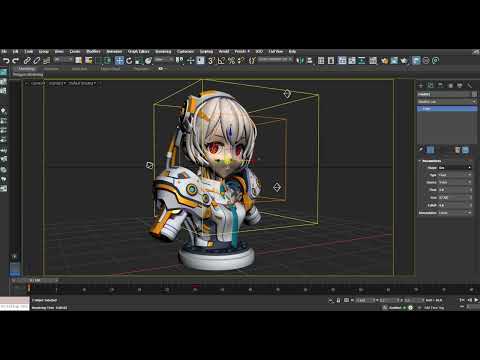Open the Edit menu

[15, 51]
